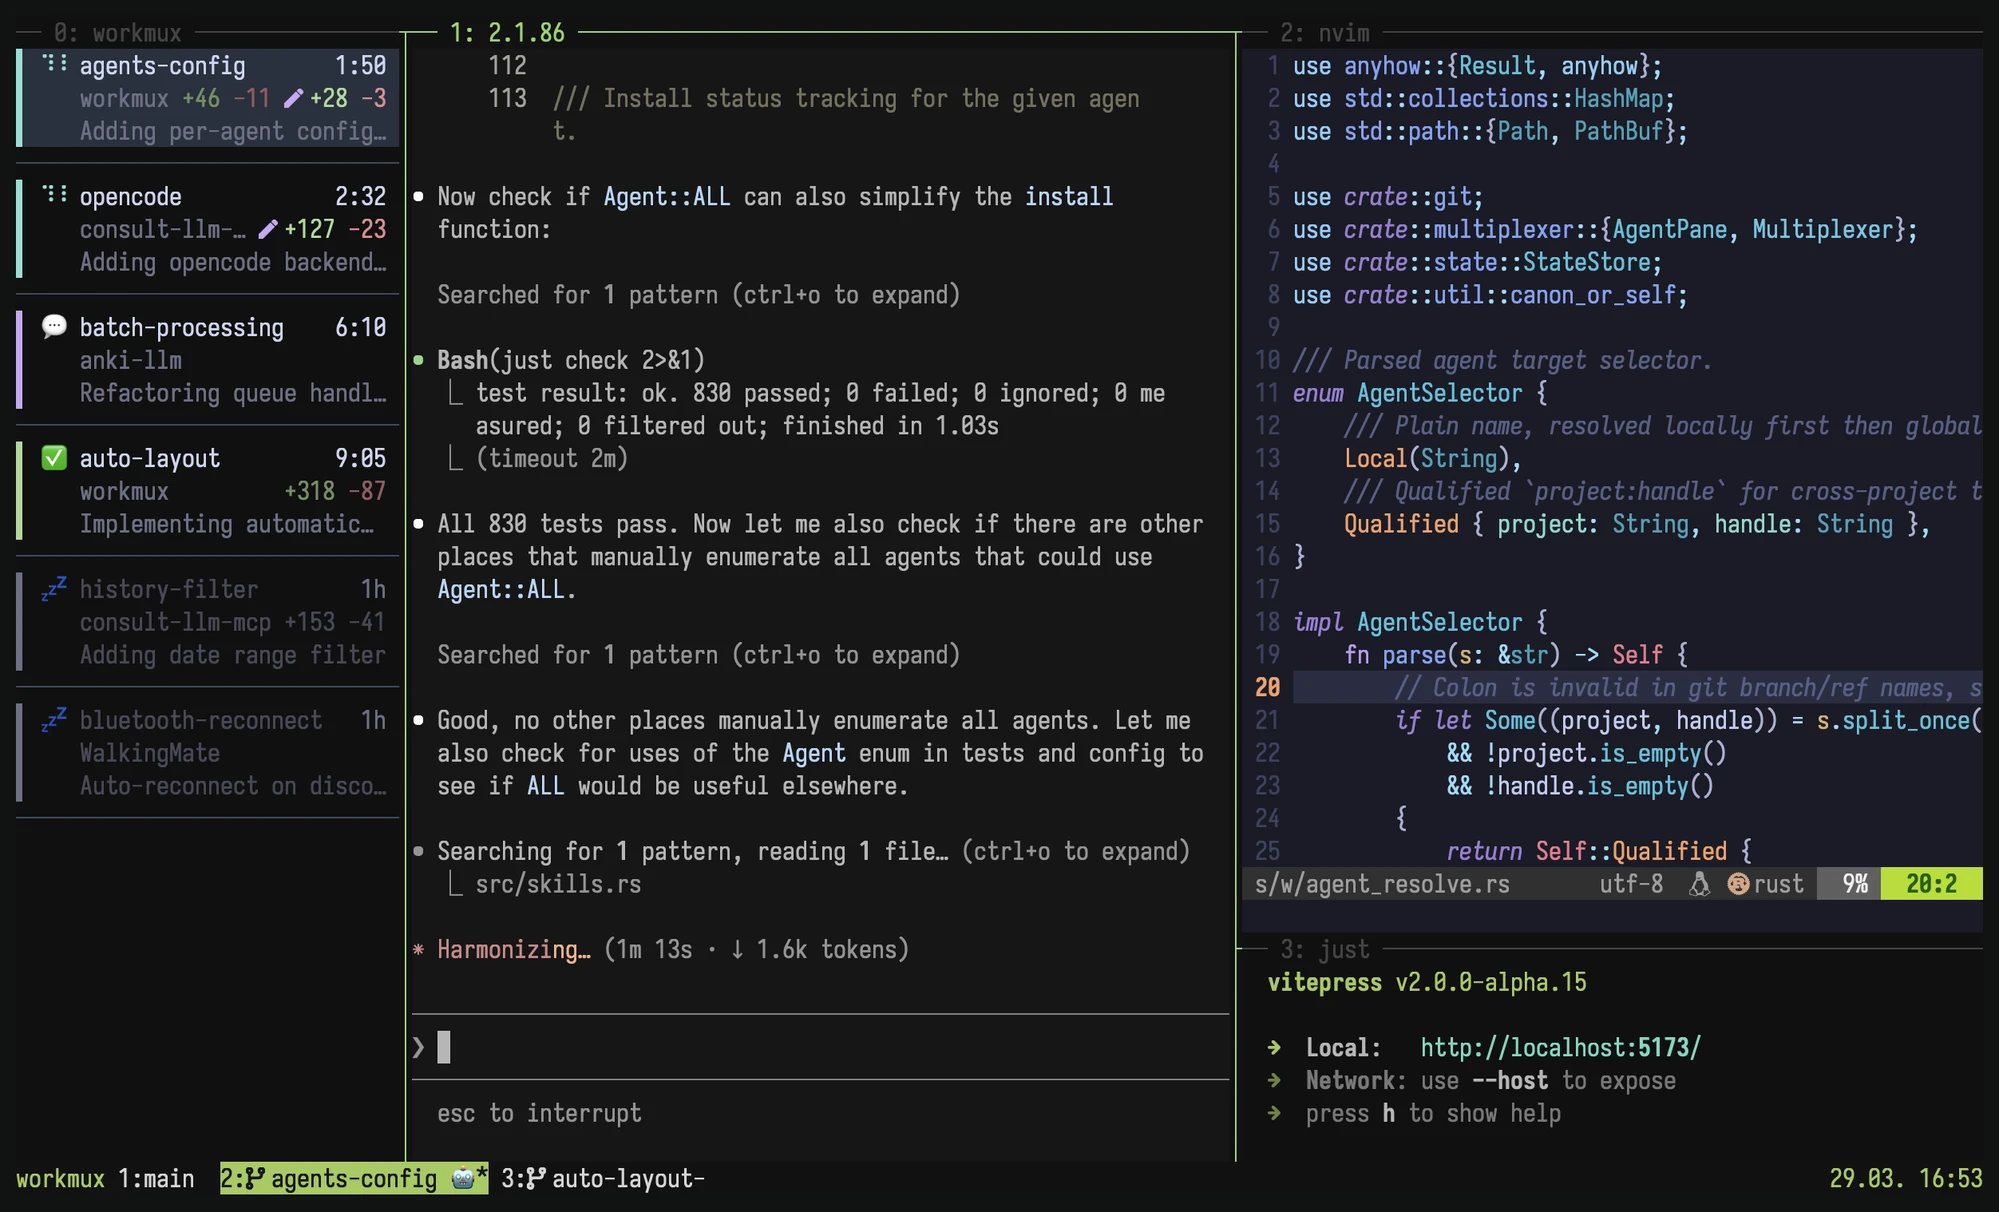
Task: Click the 9% scroll progress indicator
Action: pyautogui.click(x=1853, y=884)
